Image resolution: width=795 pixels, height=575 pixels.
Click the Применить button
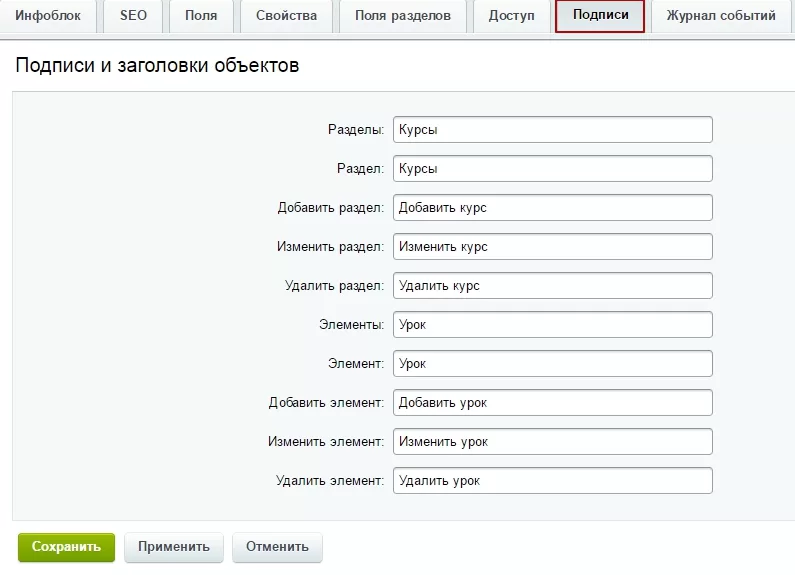(x=174, y=547)
